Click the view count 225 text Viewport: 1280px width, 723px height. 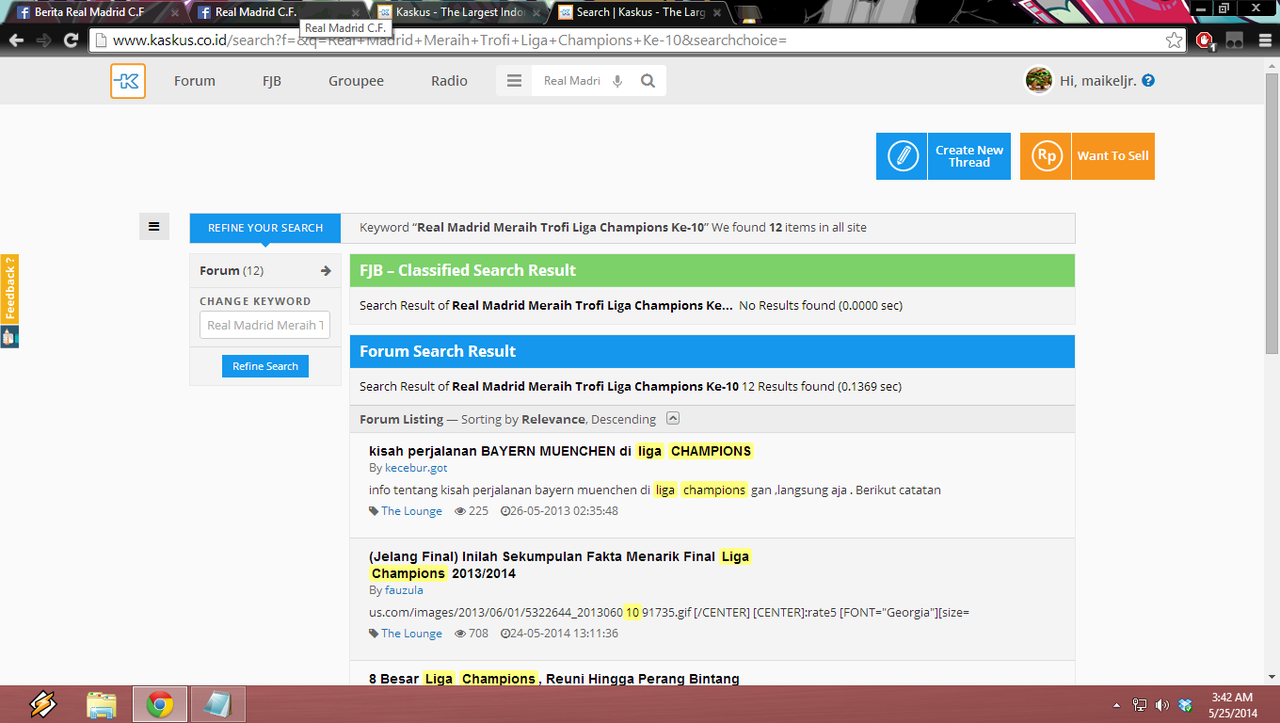click(478, 511)
